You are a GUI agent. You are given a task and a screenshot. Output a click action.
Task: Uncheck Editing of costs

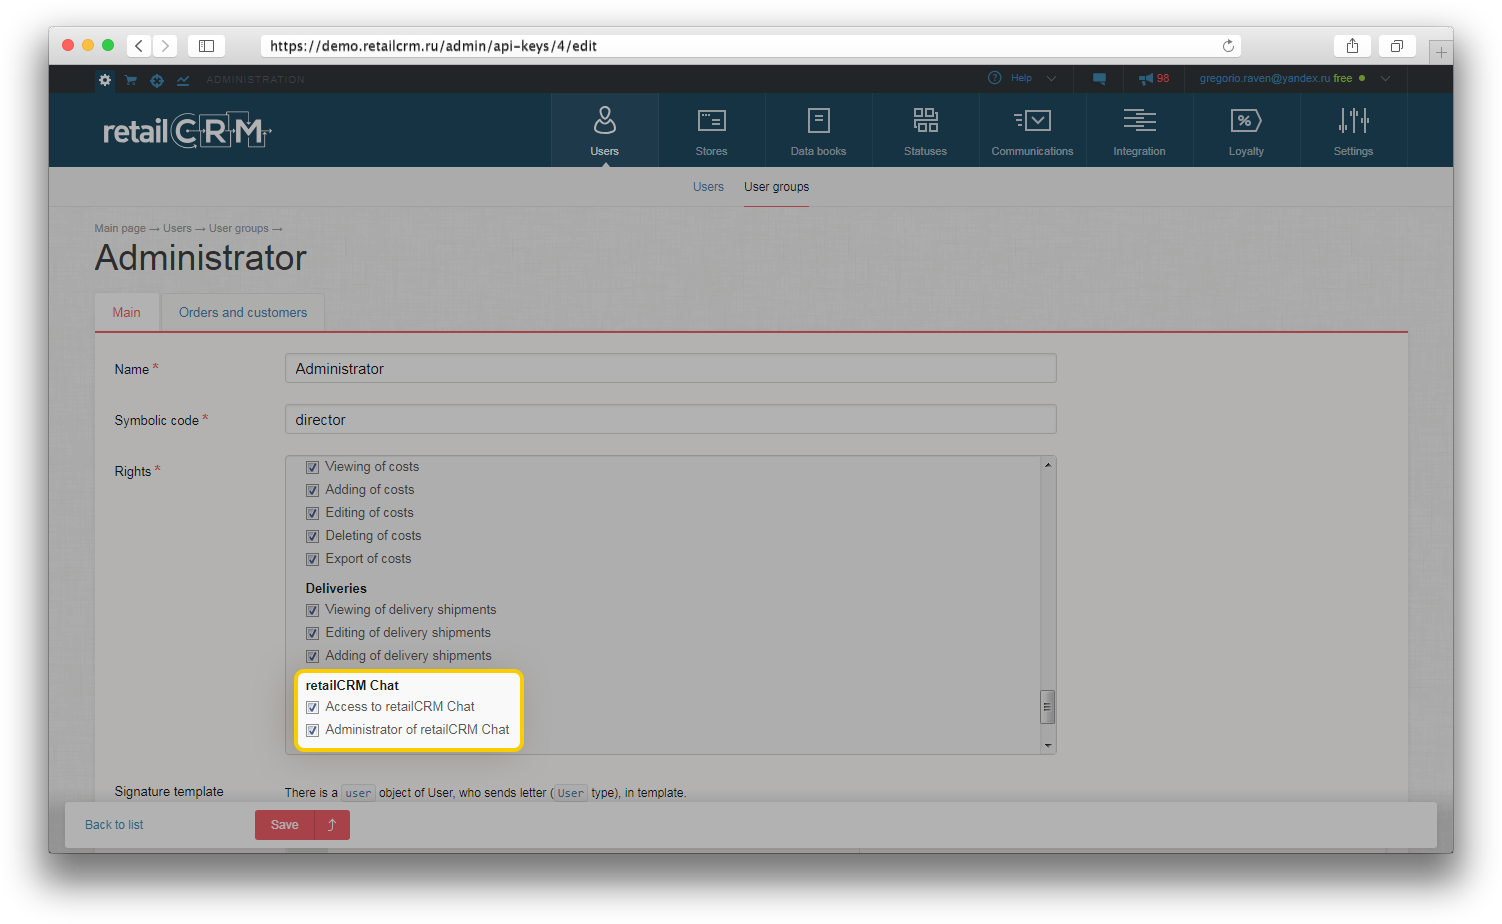point(312,513)
